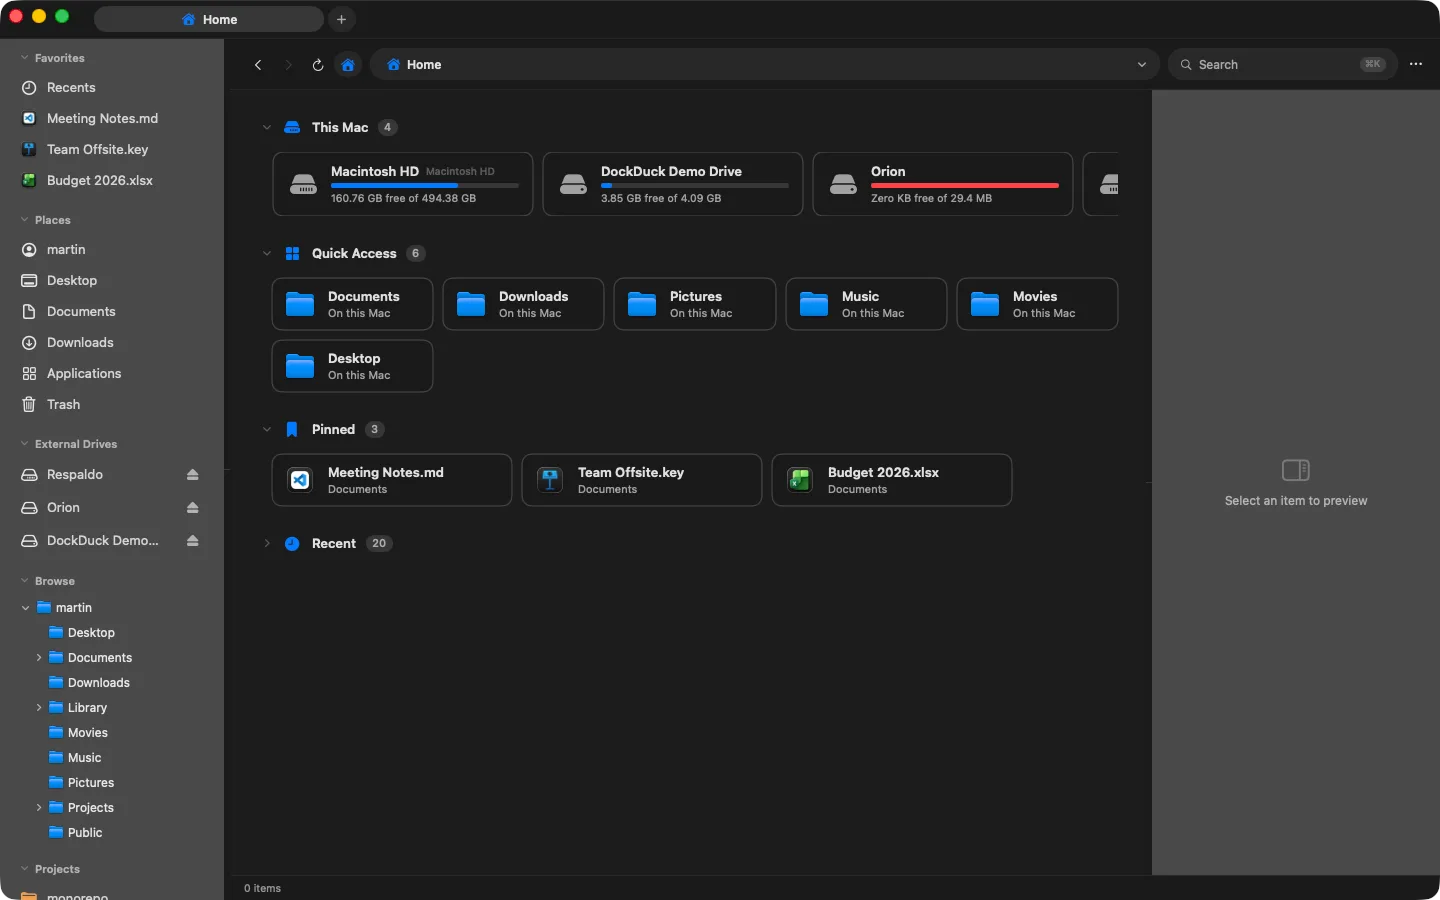1440x900 pixels.
Task: Open Meeting Notes.md in Favorites sidebar
Action: pos(112,119)
